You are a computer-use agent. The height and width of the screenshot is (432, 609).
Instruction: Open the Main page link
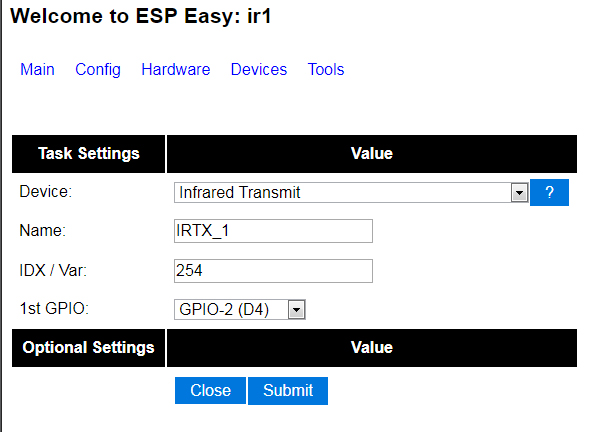pyautogui.click(x=37, y=70)
